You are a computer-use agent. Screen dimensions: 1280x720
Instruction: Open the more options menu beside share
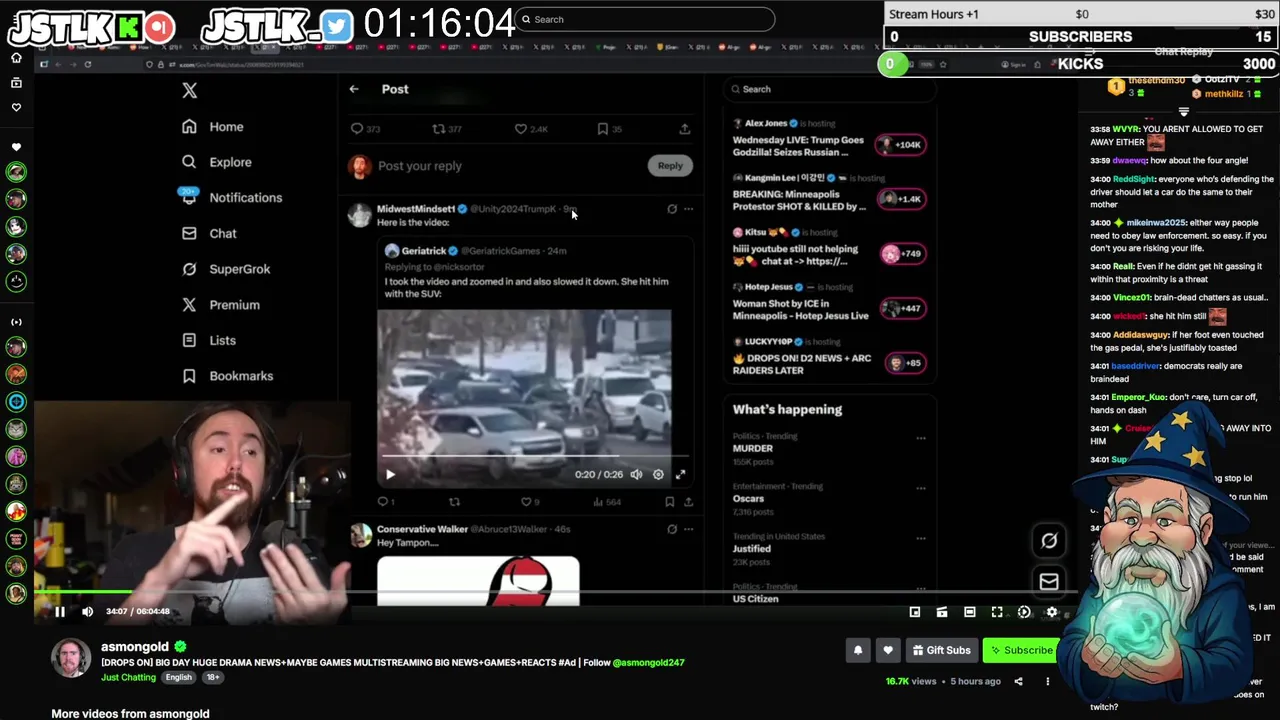click(x=1047, y=682)
